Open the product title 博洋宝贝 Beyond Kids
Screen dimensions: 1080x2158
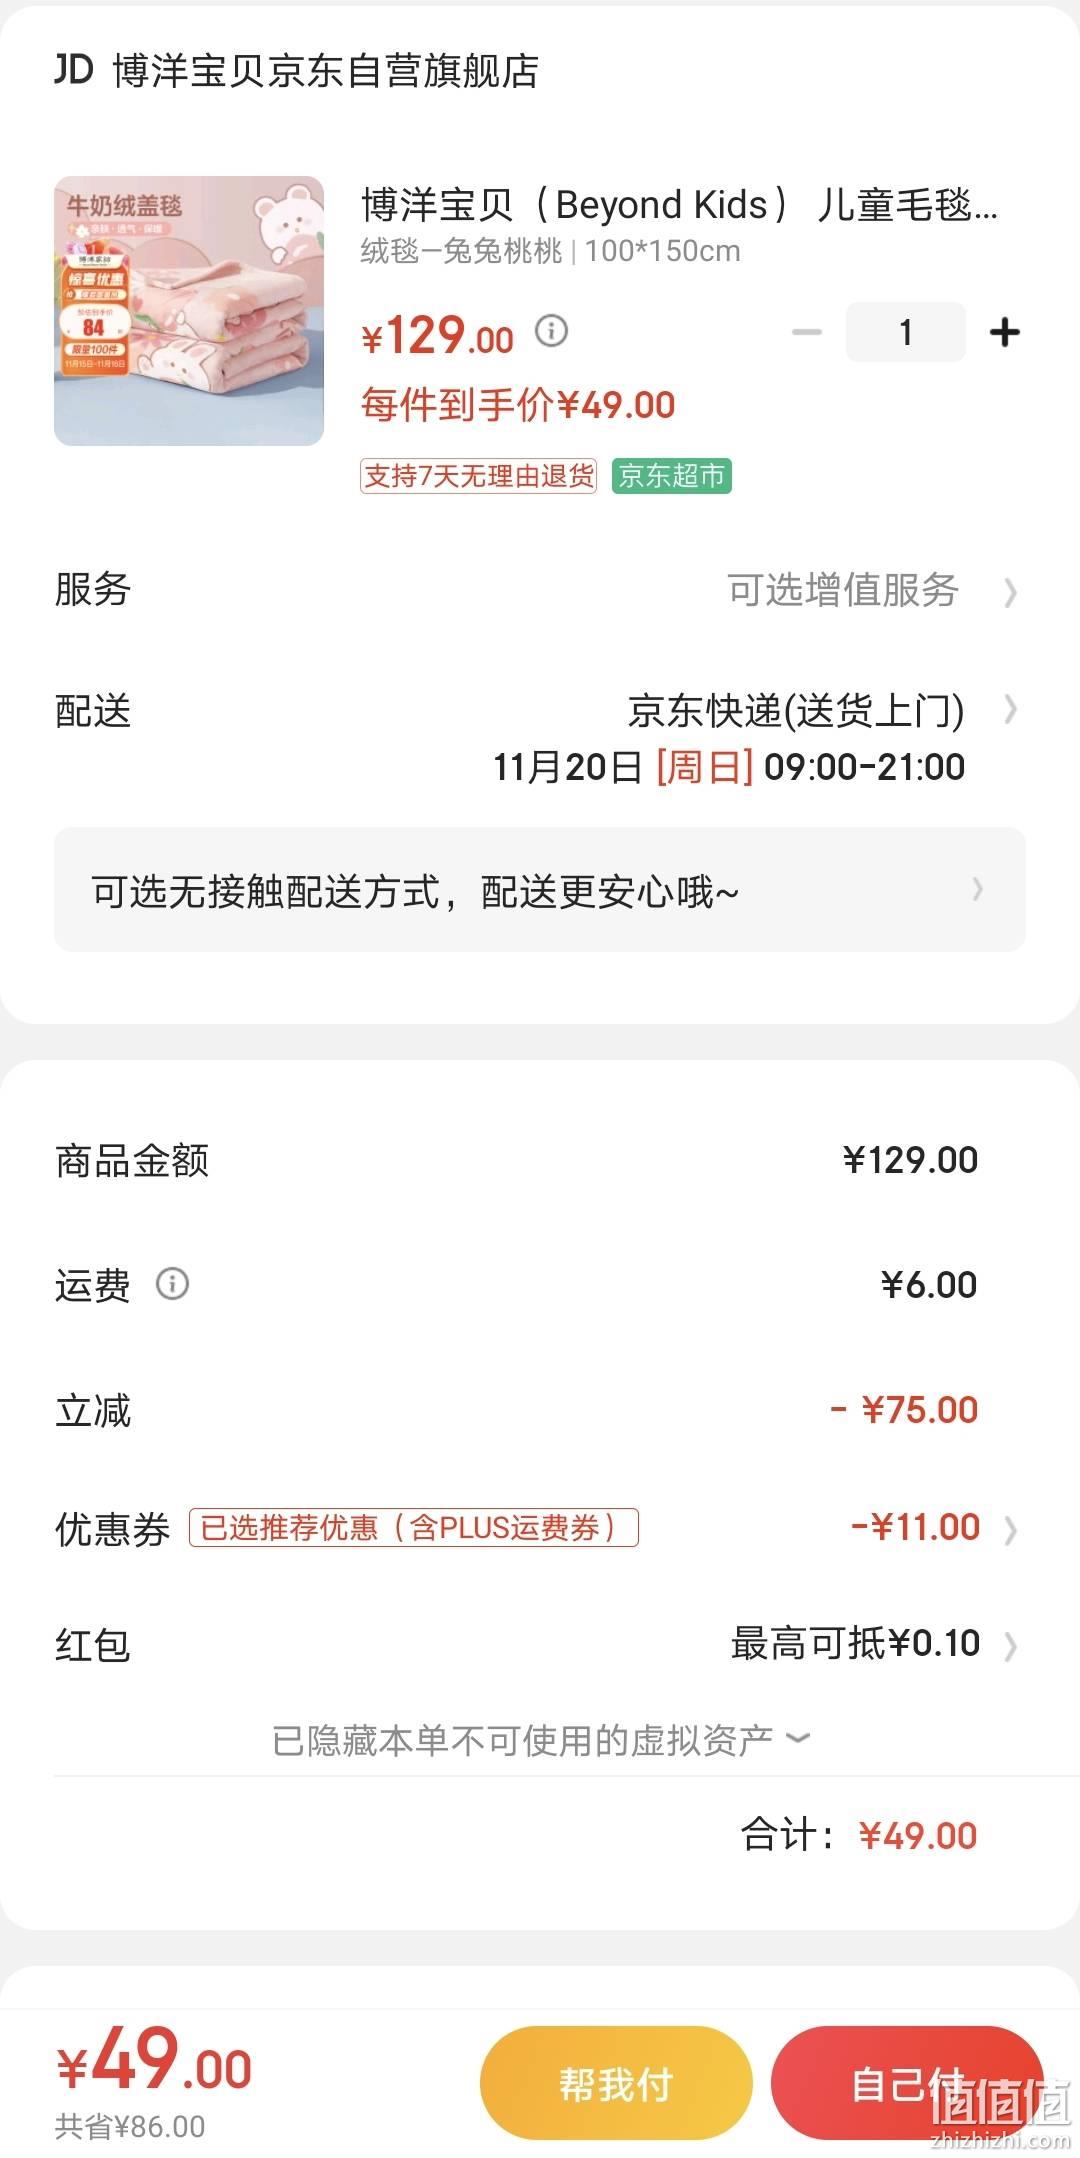pyautogui.click(x=680, y=205)
